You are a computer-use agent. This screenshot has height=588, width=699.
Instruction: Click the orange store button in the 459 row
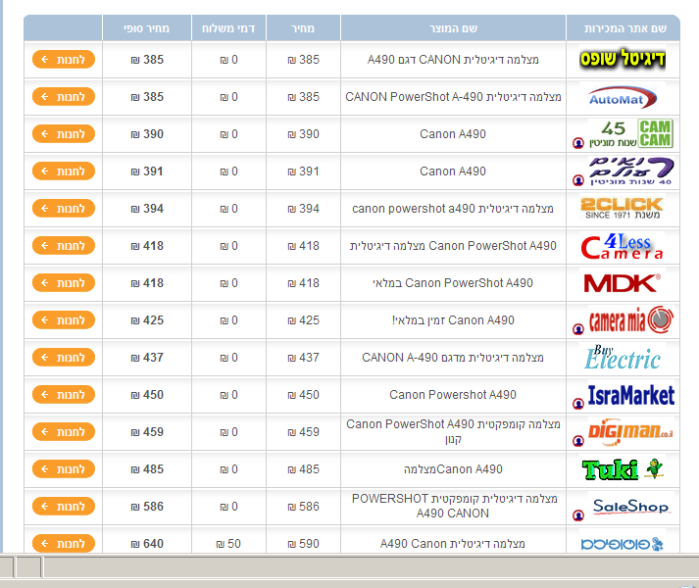click(x=63, y=432)
